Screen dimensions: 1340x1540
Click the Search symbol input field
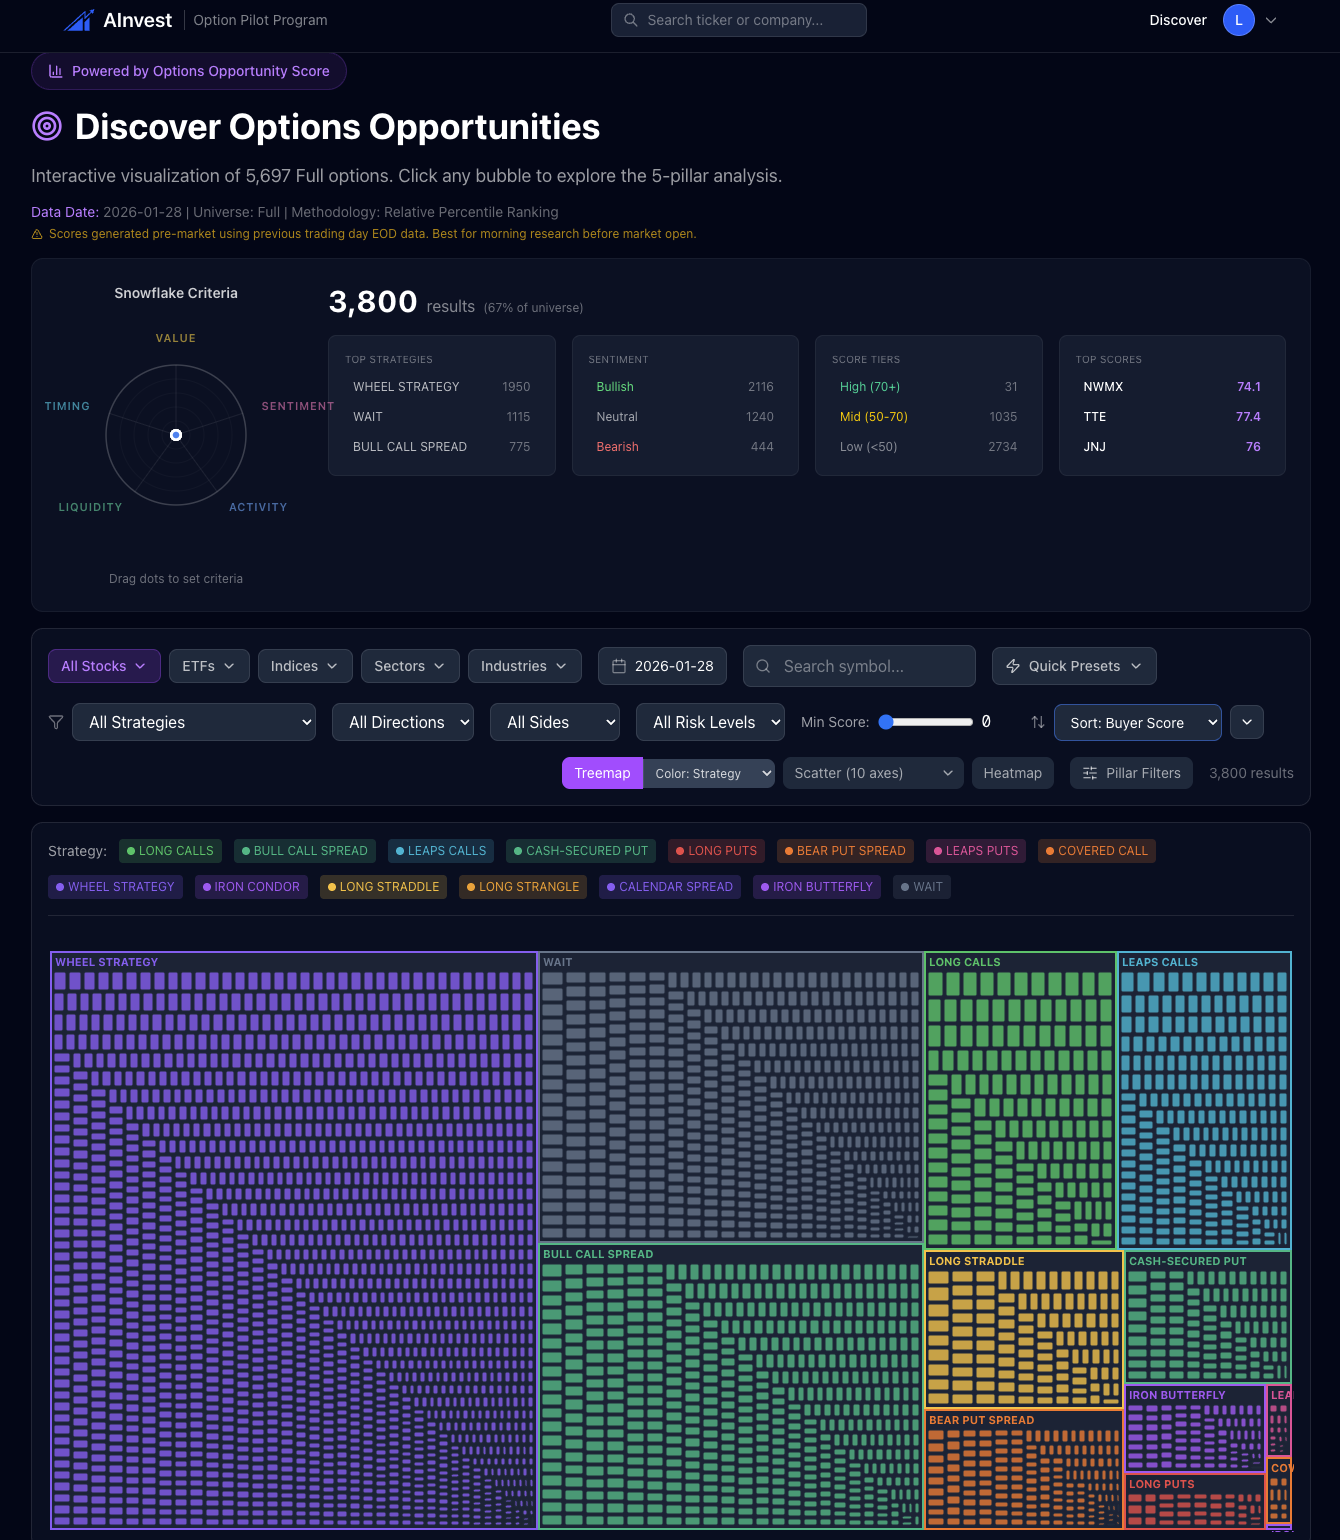858,666
